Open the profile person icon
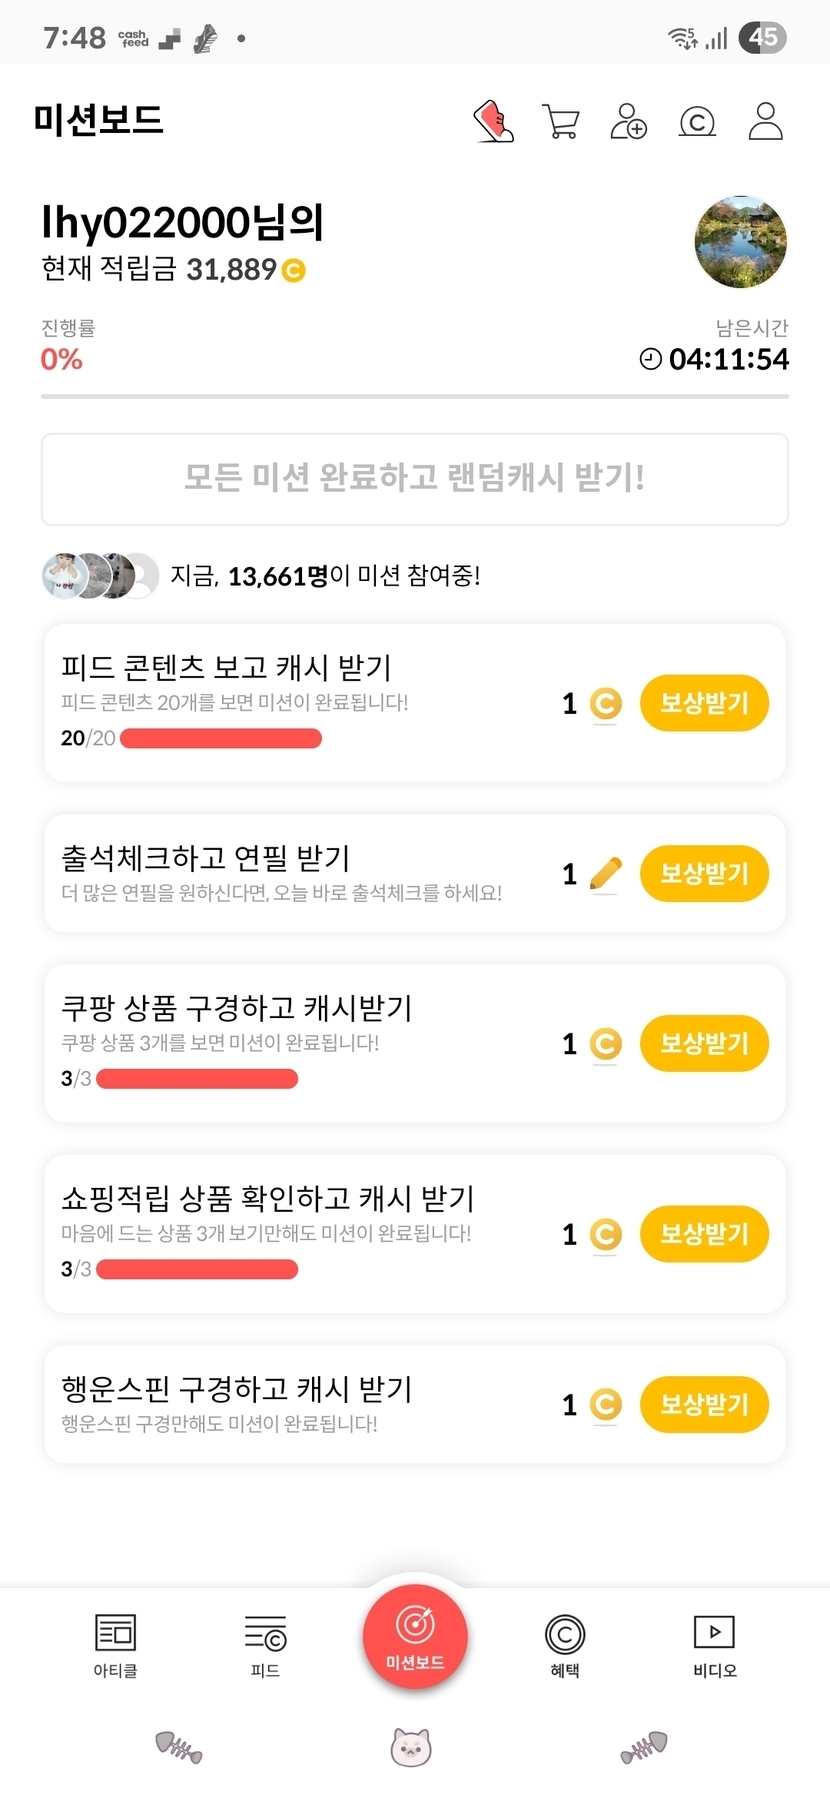The width and height of the screenshot is (830, 1798). click(765, 122)
